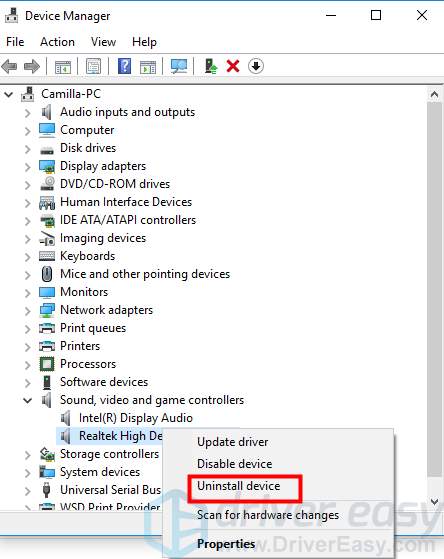Screen dimensions: 444x559
Task: Open the Action menu
Action: 57,42
